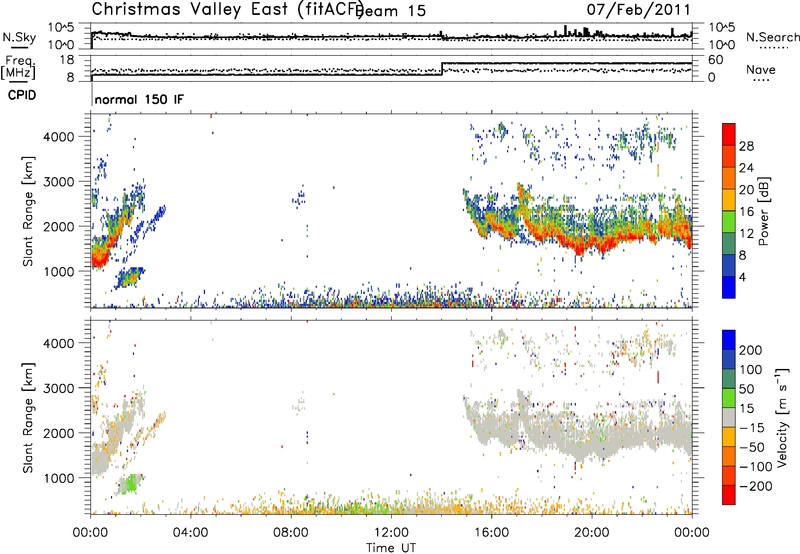The height and width of the screenshot is (554, 800).
Task: Click the velocity panel's 'Slant Range [km]' label
Action: click(28, 417)
